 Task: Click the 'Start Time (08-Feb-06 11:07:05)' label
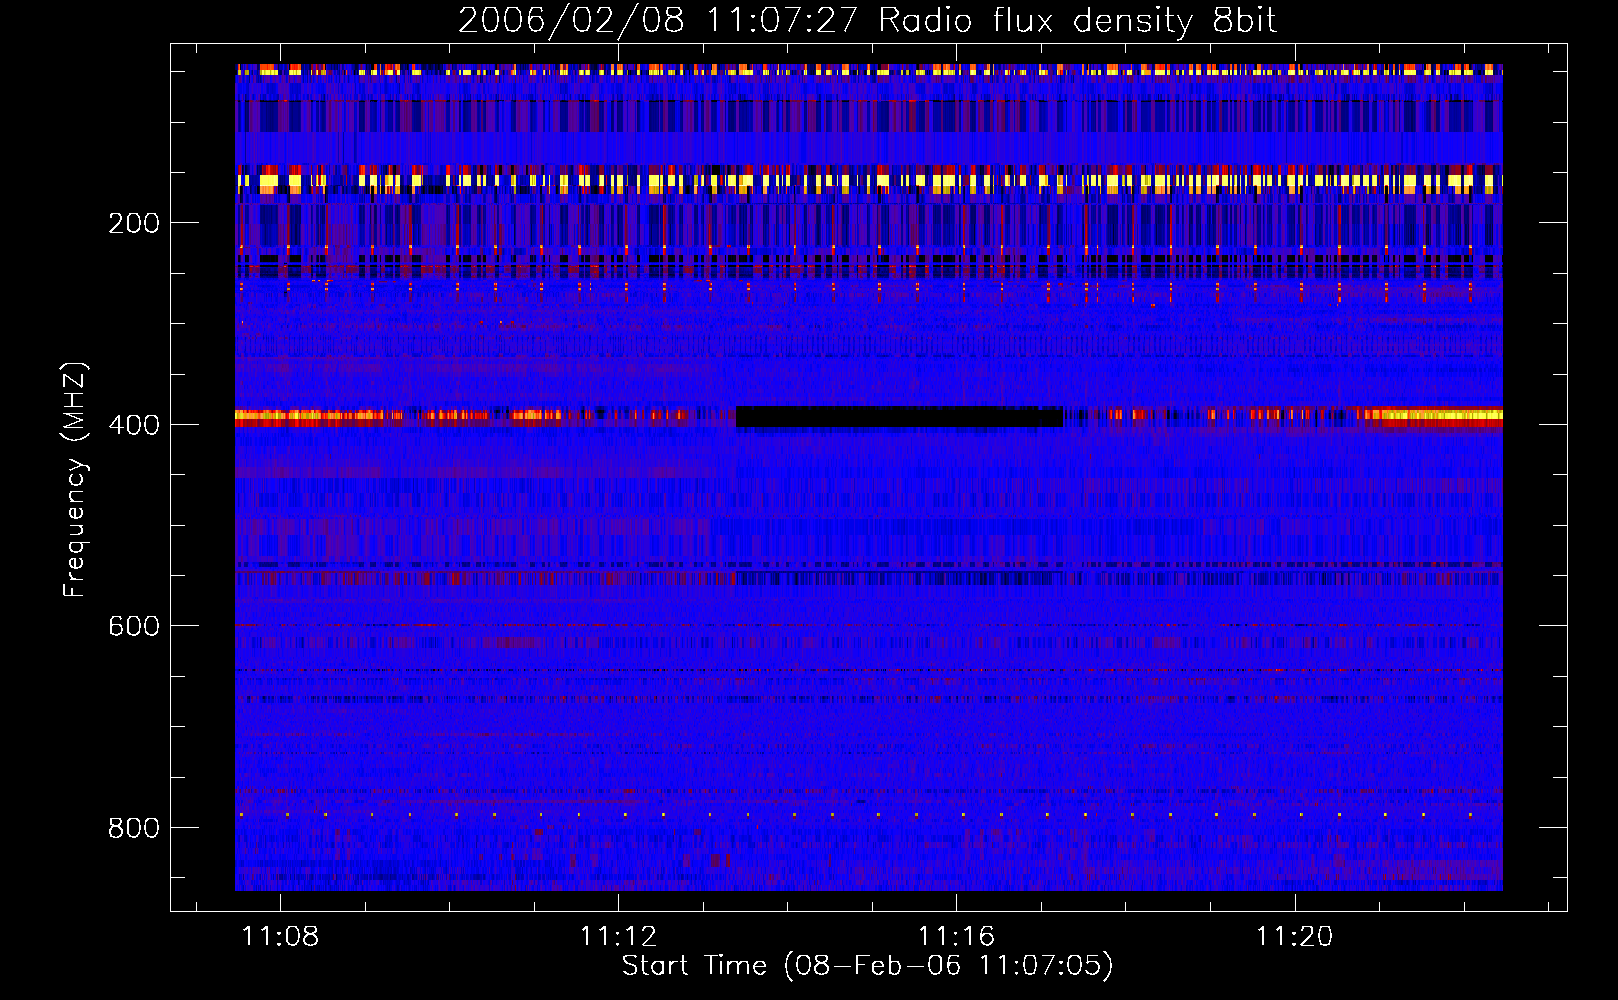coord(867,966)
